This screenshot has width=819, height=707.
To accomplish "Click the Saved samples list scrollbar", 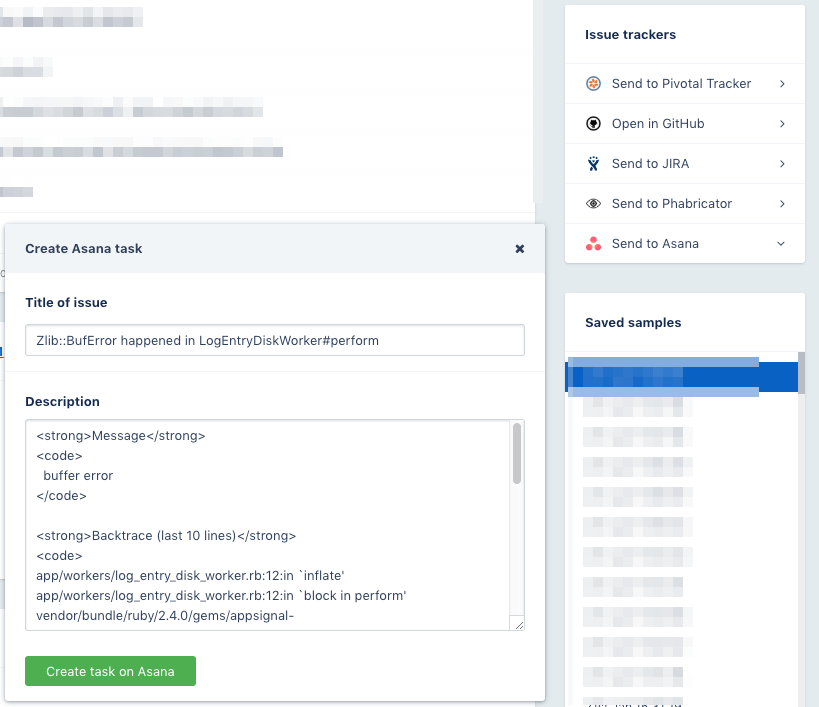I will [801, 373].
